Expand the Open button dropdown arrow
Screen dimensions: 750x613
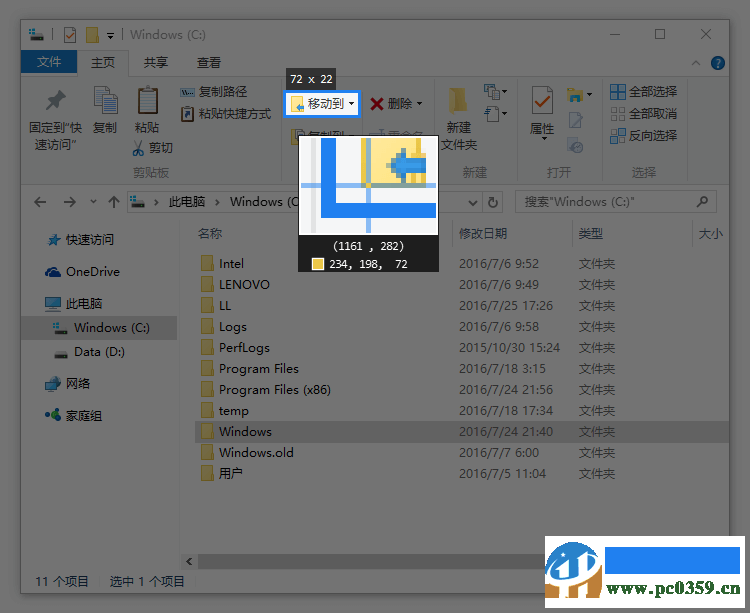point(589,94)
